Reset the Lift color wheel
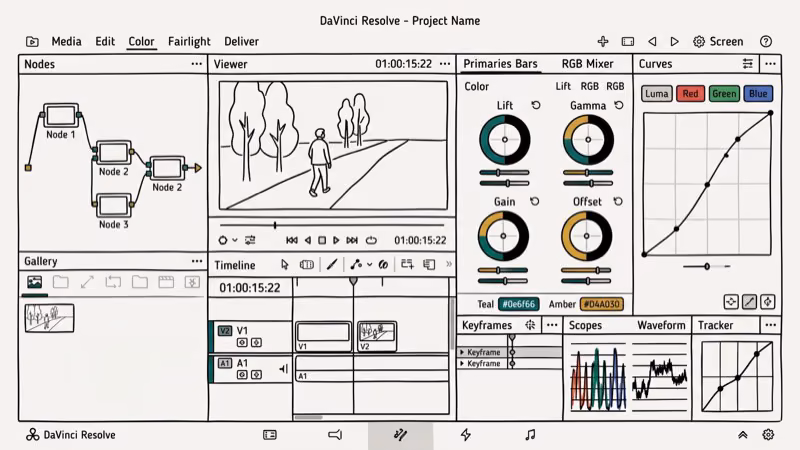Image resolution: width=800 pixels, height=450 pixels. (x=536, y=105)
